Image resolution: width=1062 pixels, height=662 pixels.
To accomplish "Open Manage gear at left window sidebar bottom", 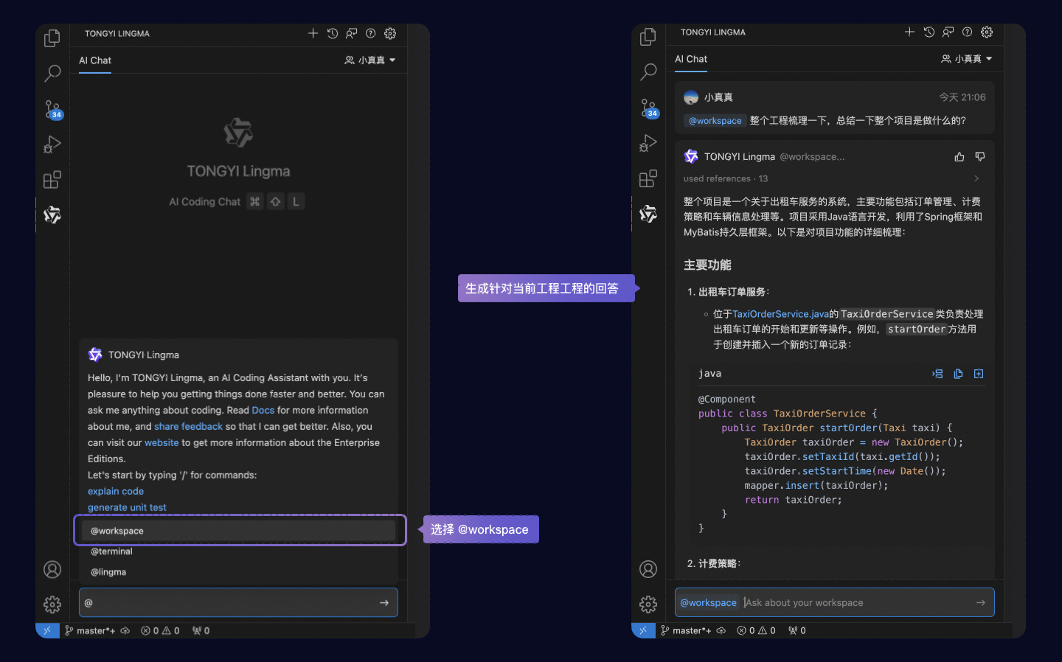I will 52,604.
